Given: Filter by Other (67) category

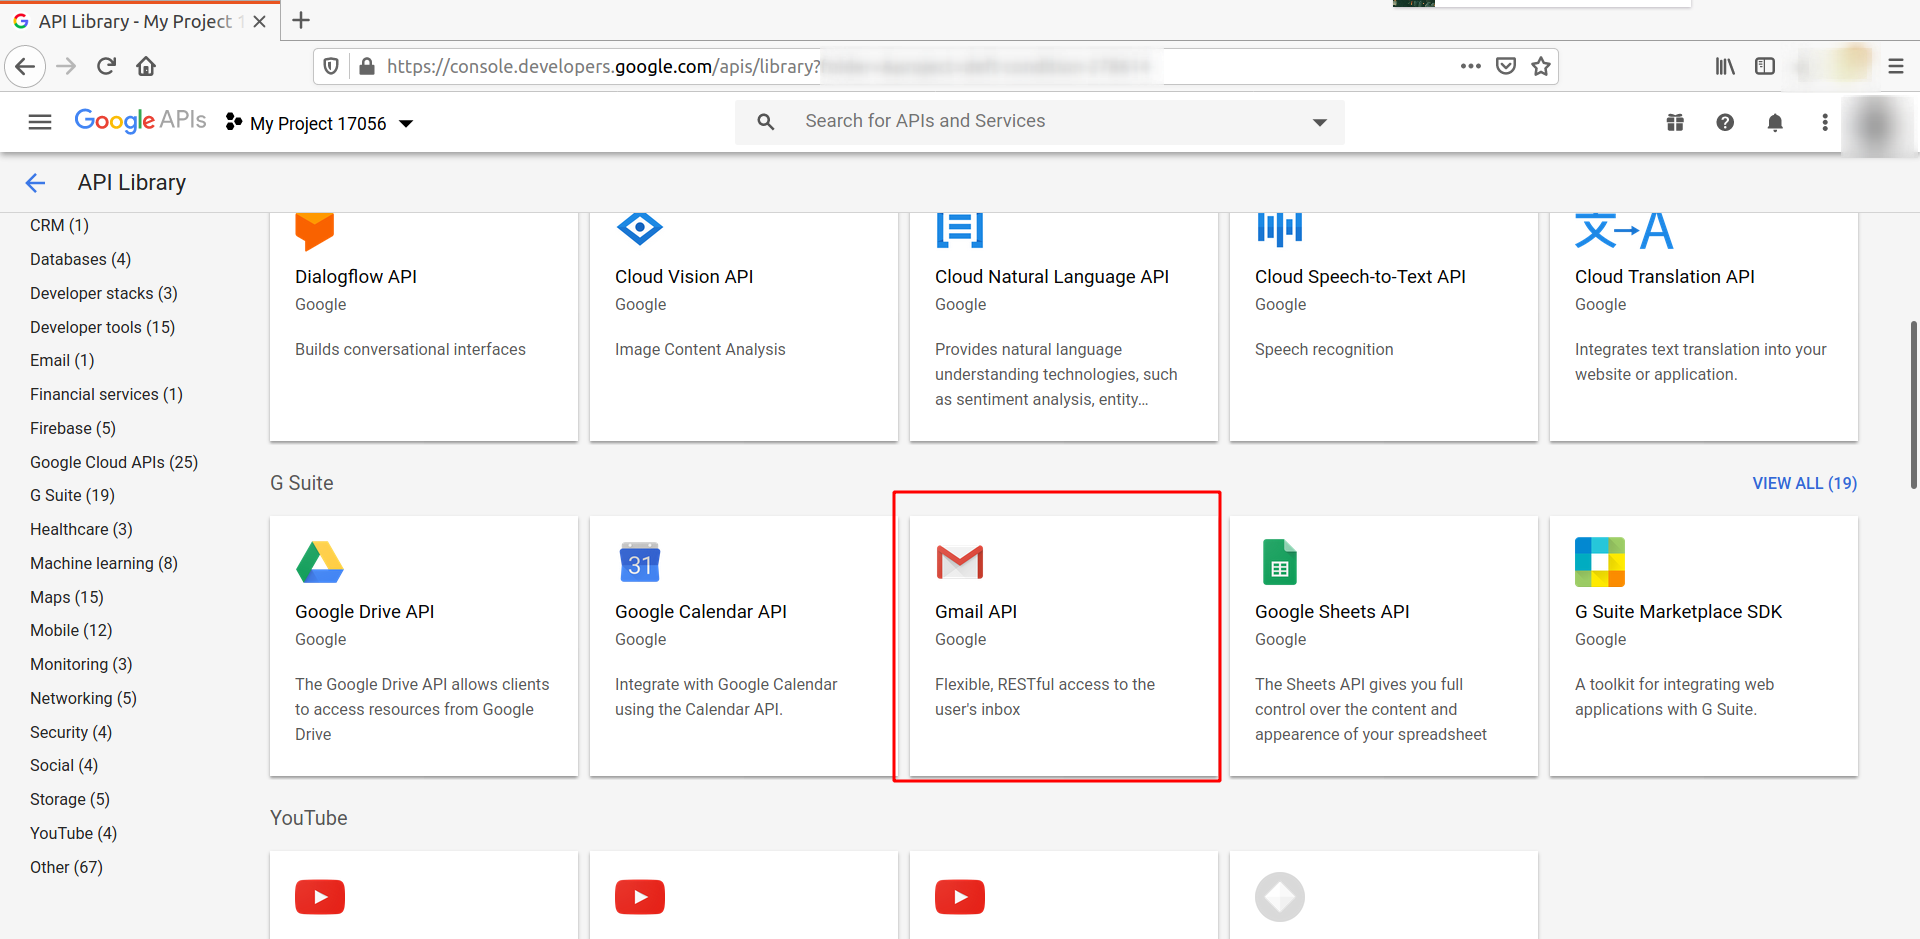Looking at the screenshot, I should (67, 868).
